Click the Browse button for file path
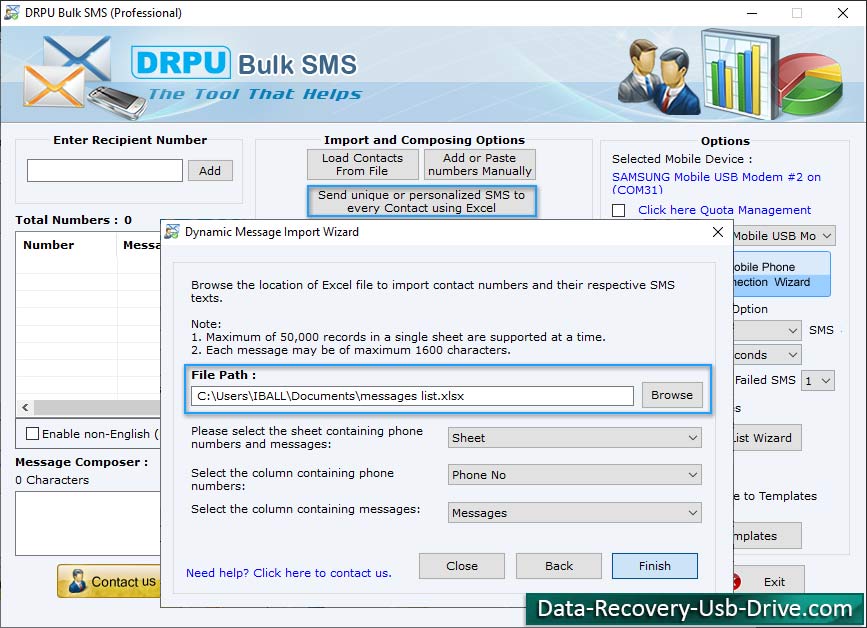This screenshot has height=628, width=867. click(672, 395)
